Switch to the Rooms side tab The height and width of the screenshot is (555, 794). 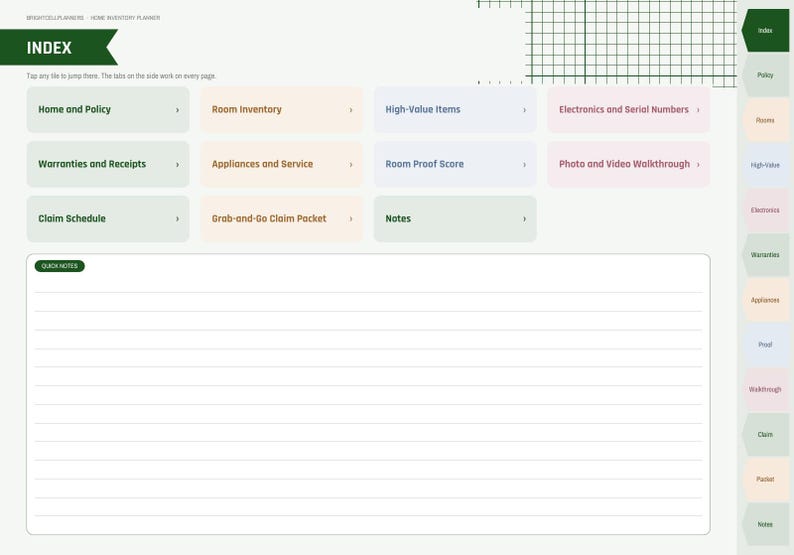765,120
